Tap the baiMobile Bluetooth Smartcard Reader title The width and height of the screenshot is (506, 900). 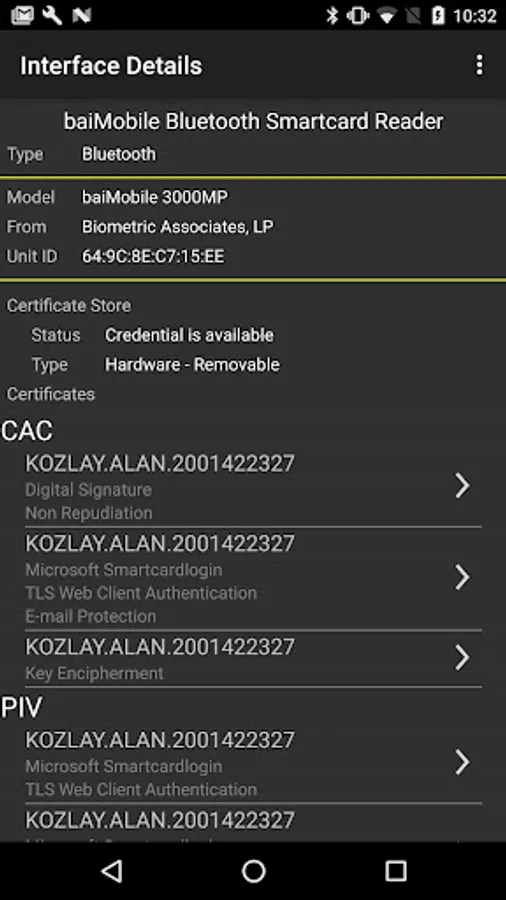pos(253,121)
